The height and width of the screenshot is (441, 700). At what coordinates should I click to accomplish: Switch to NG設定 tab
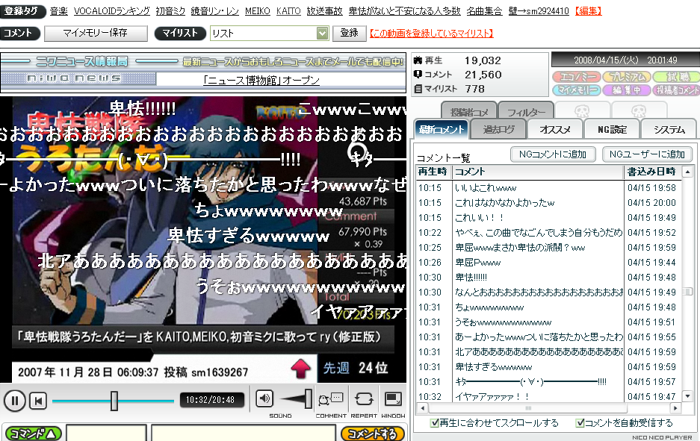pyautogui.click(x=612, y=130)
